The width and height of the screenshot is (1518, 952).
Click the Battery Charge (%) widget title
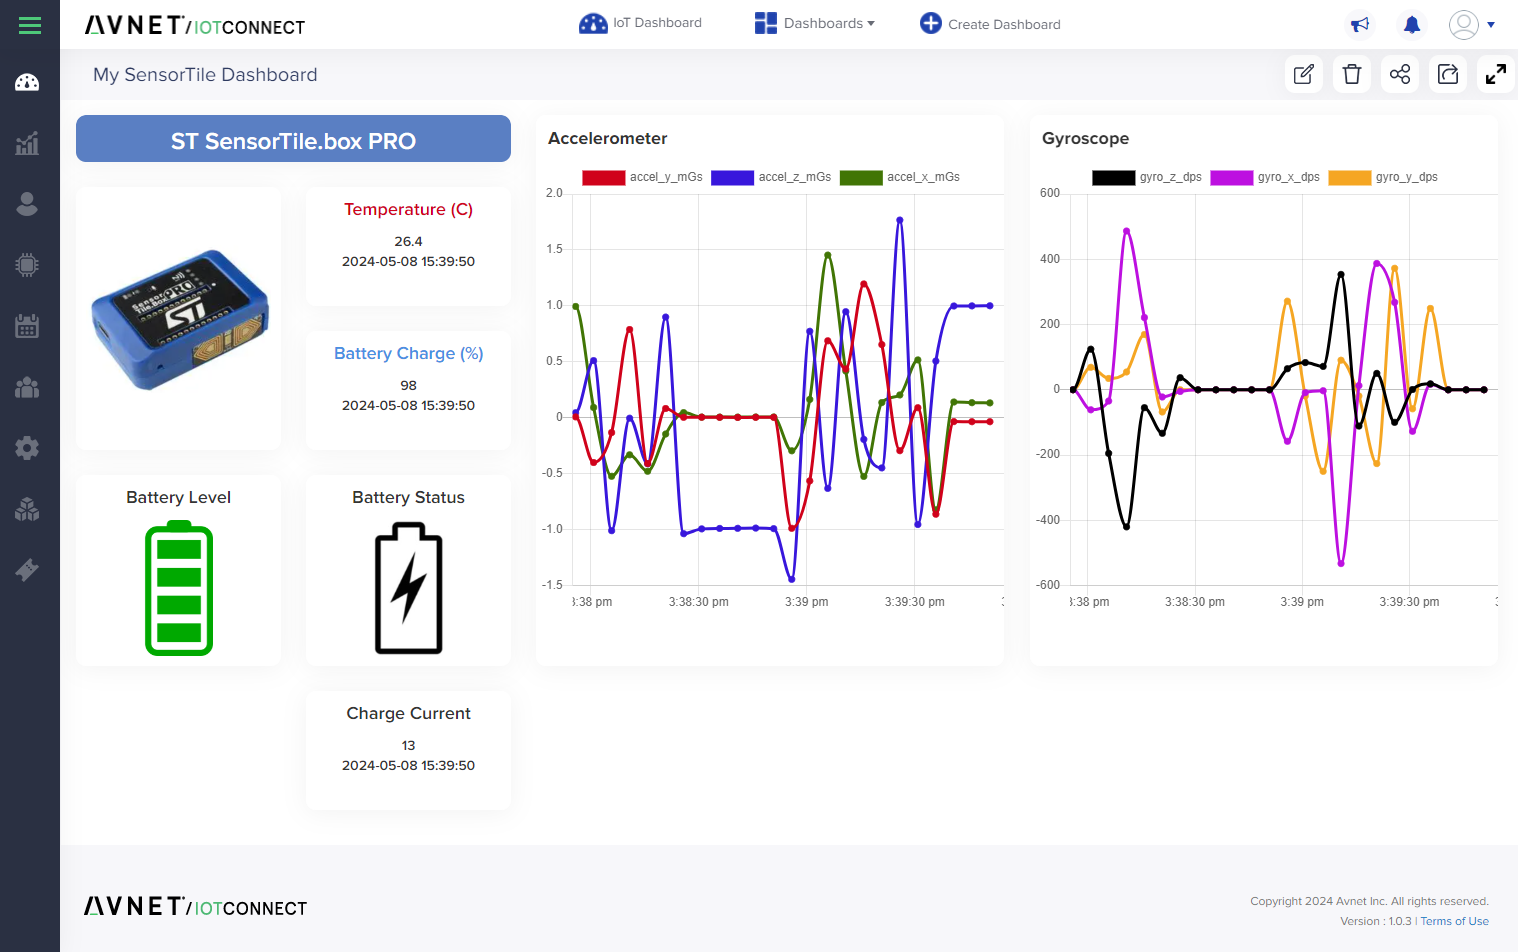408,353
